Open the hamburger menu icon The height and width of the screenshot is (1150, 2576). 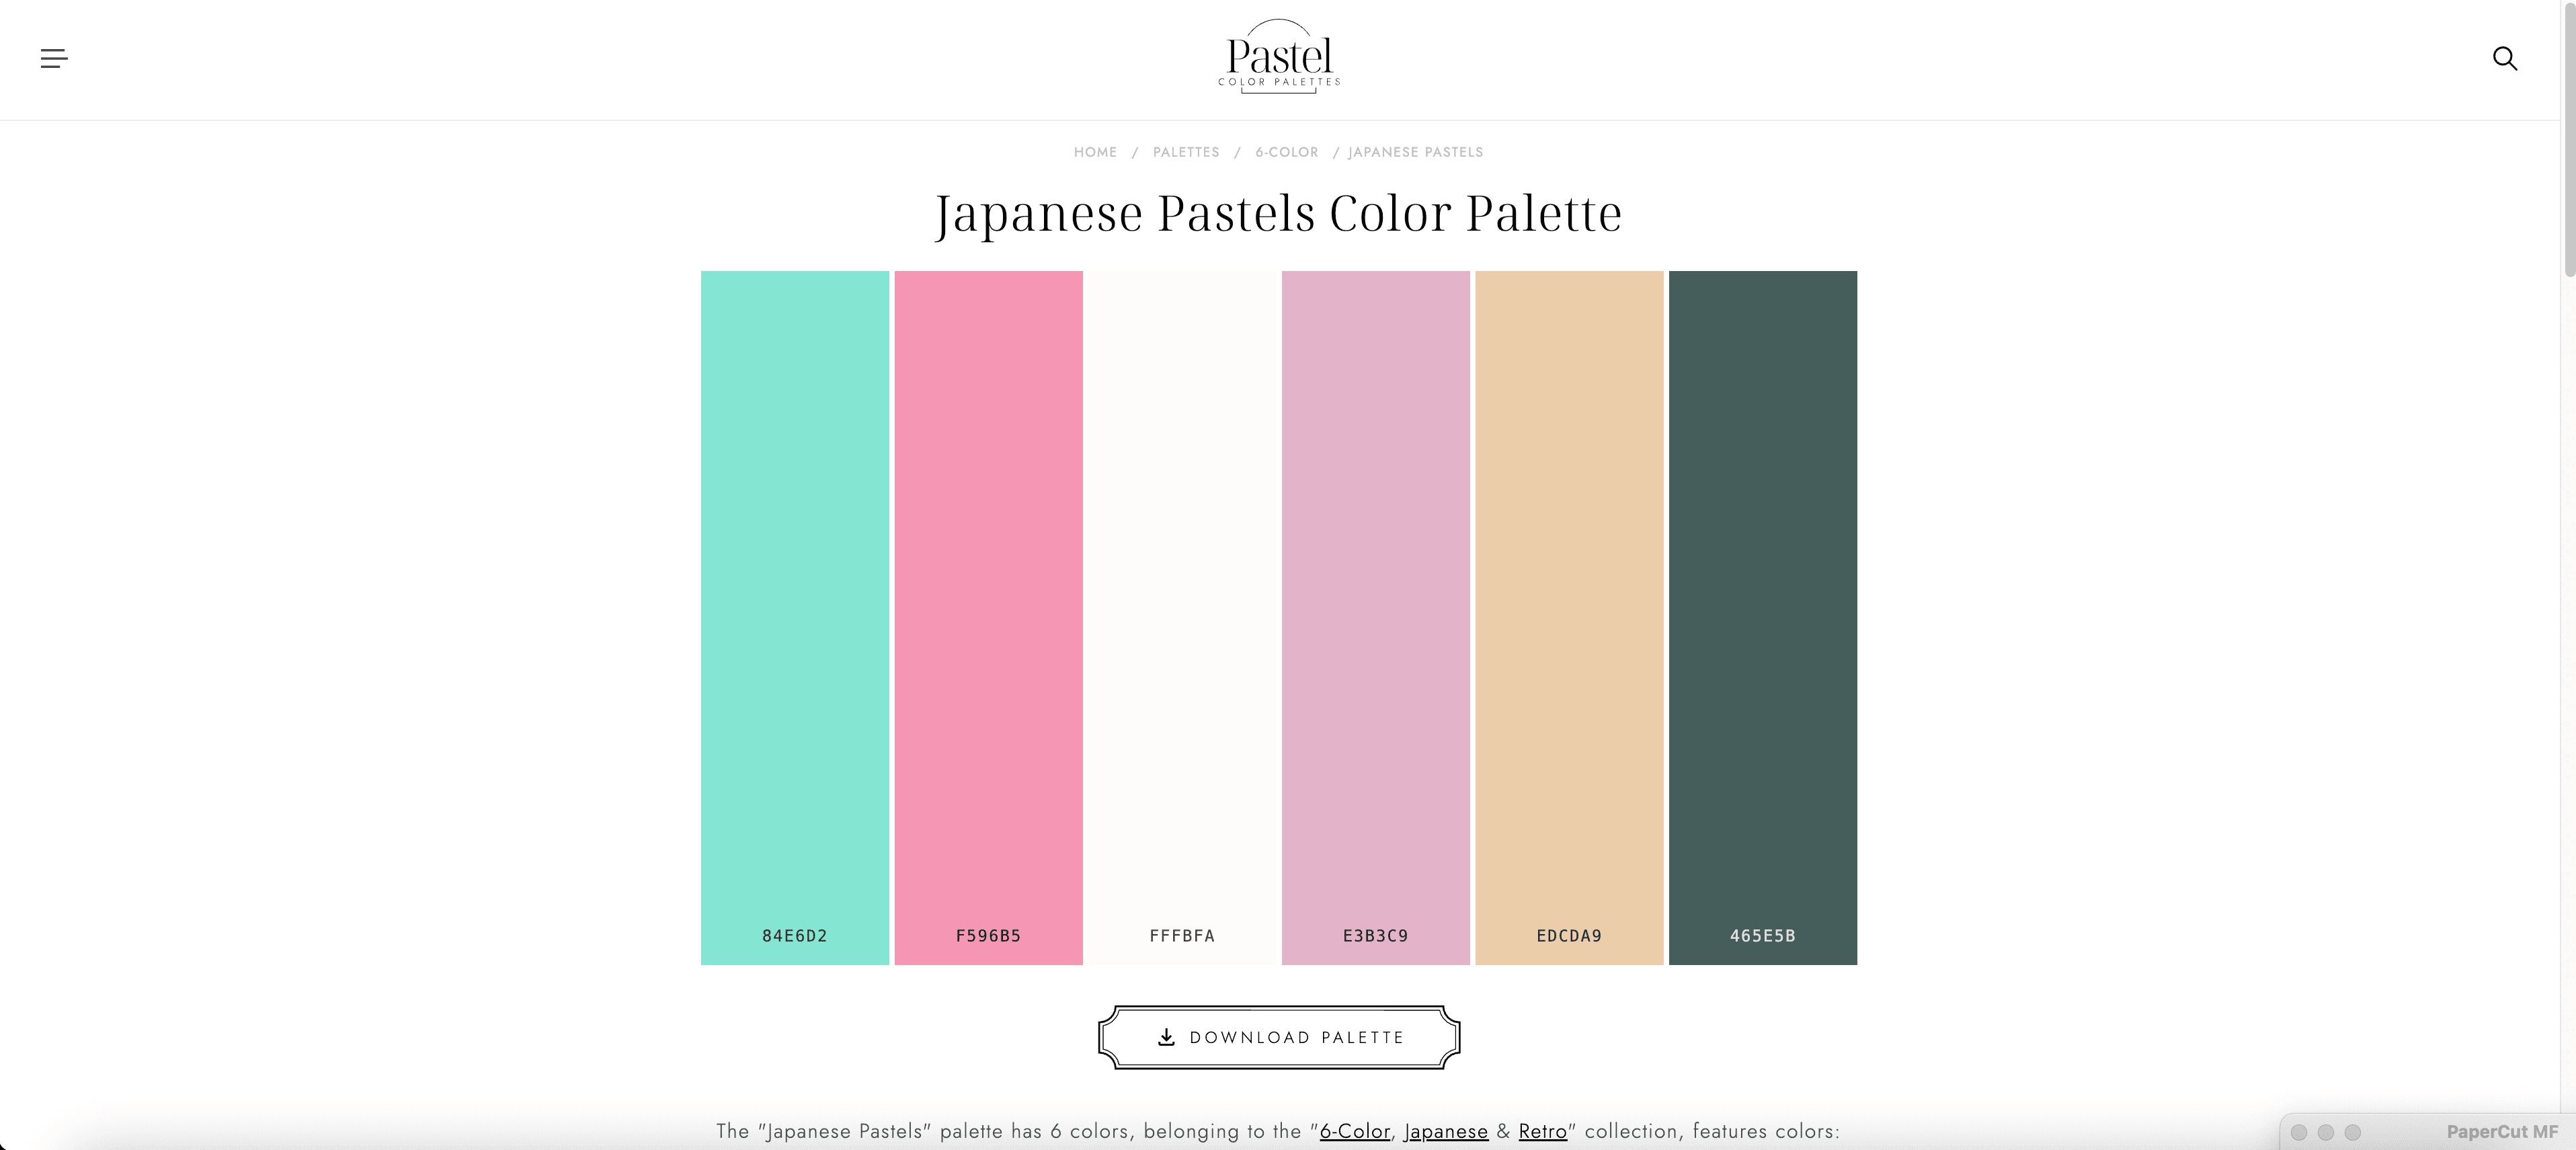pos(54,59)
